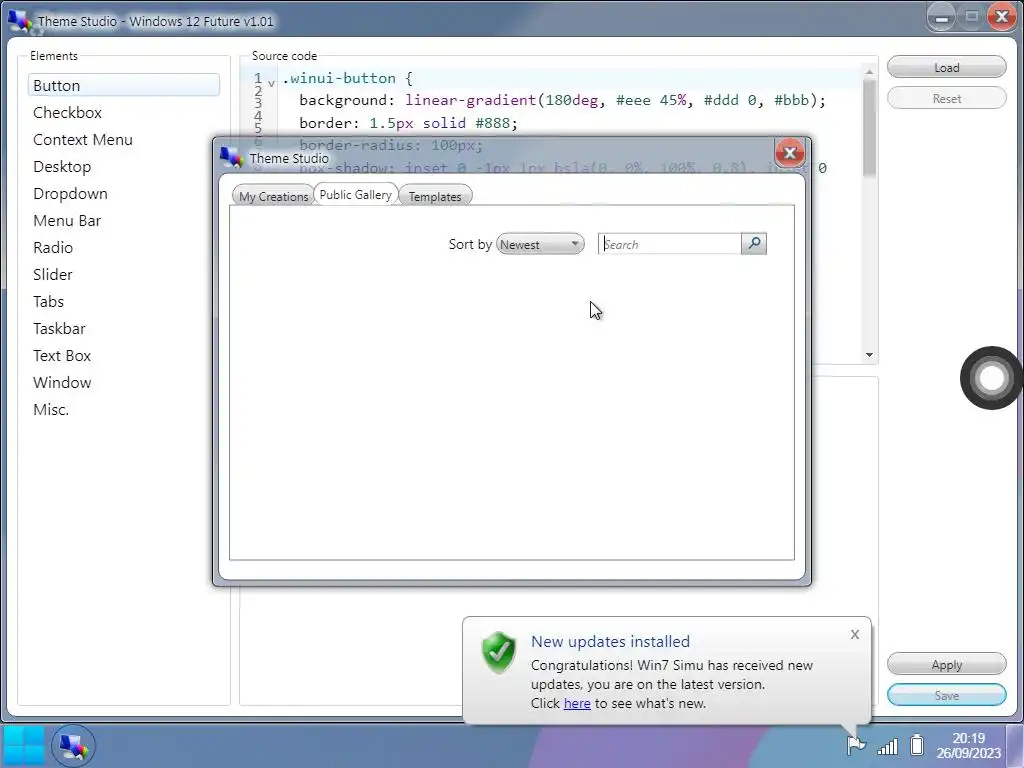Switch to the My Creations tab
This screenshot has width=1024, height=768.
(x=273, y=196)
